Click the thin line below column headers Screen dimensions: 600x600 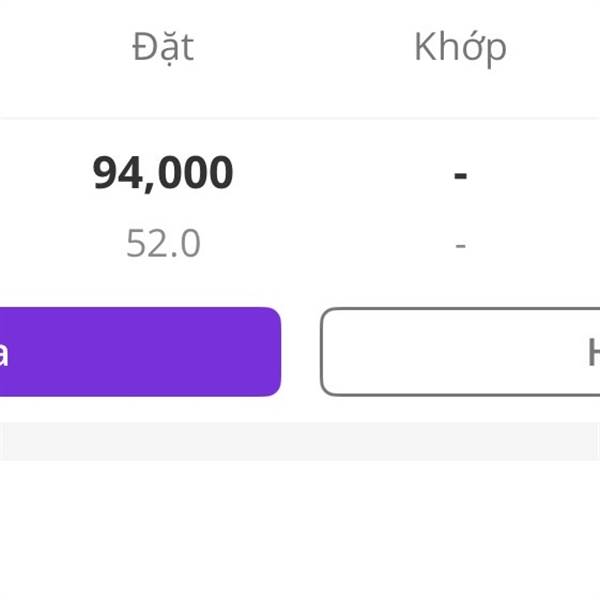[x=300, y=118]
